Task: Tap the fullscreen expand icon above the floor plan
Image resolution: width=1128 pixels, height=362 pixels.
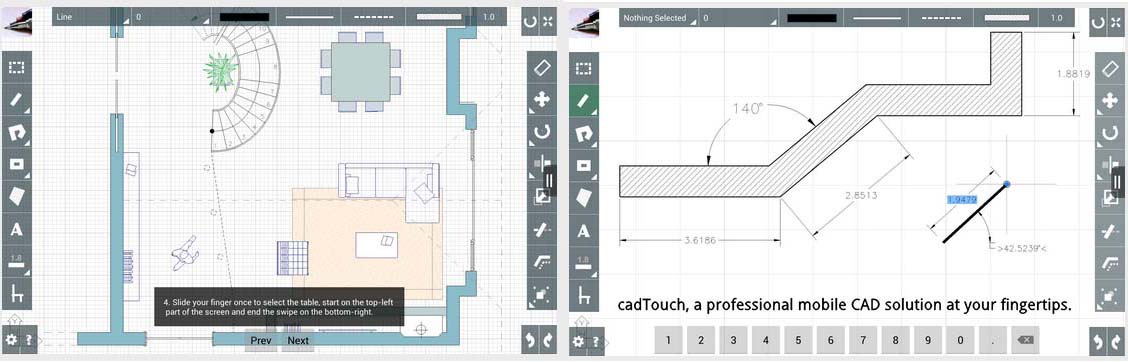Action: [x=548, y=22]
